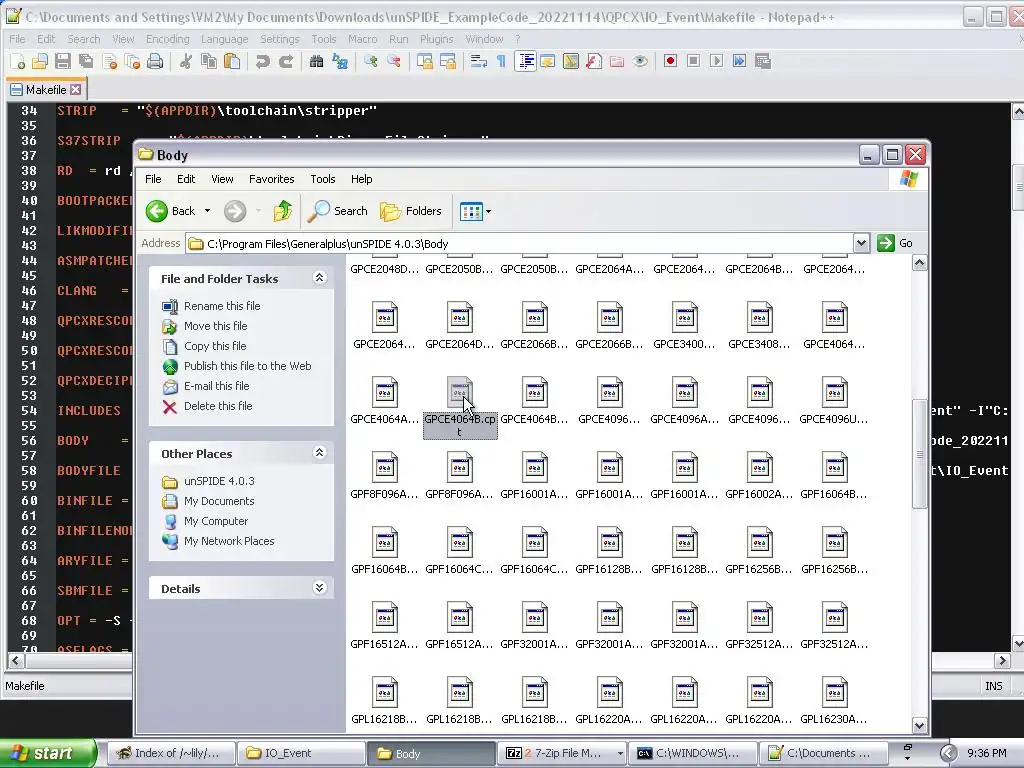Image resolution: width=1024 pixels, height=768 pixels.
Task: Zoom in using the magnifier plus icon
Action: [371, 61]
